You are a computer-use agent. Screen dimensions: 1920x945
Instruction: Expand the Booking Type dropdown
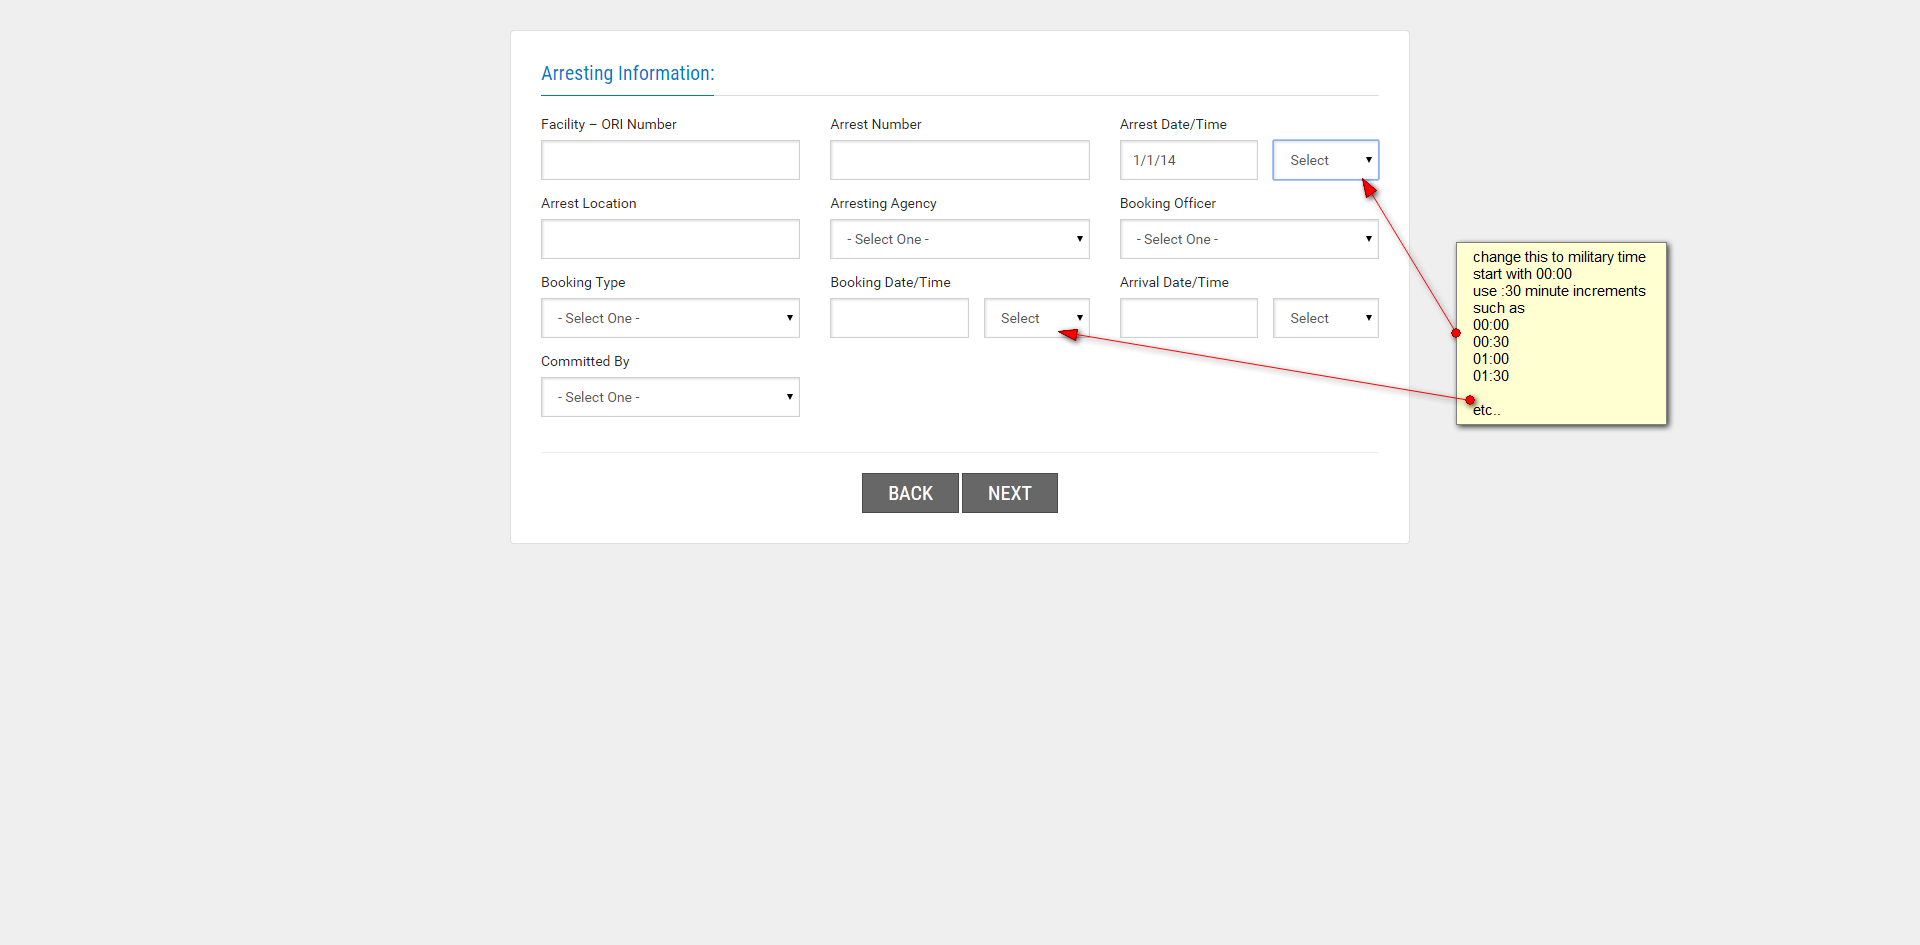(670, 318)
